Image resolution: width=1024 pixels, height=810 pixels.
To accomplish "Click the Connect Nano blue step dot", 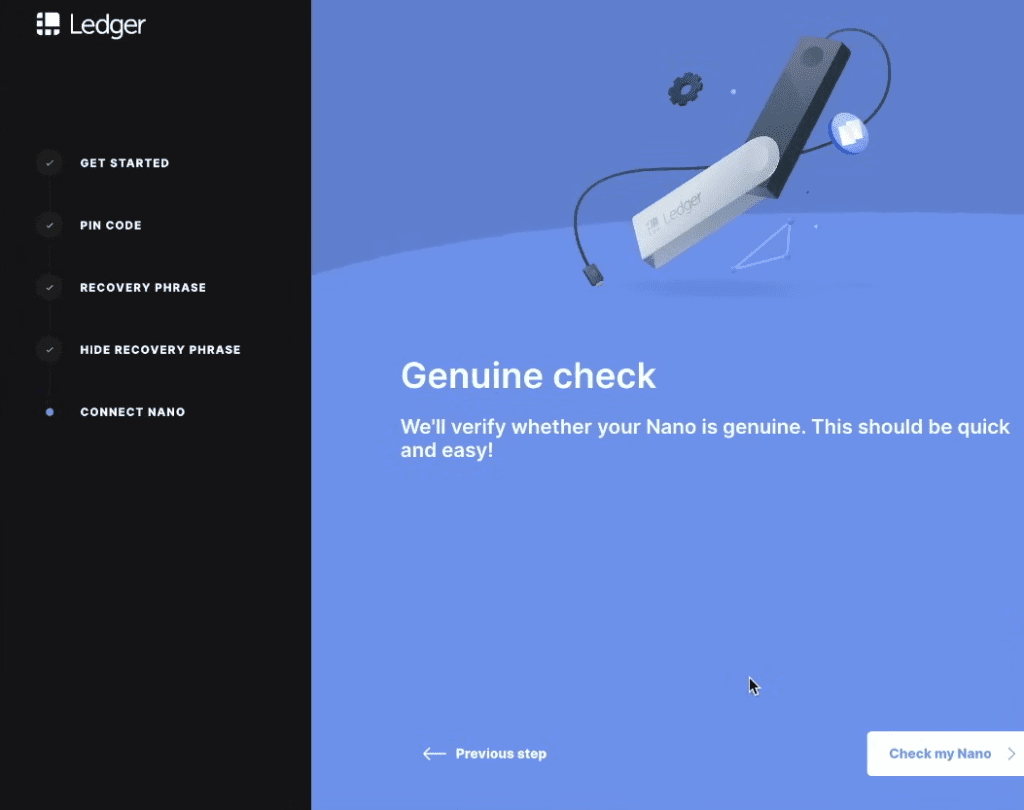I will [x=50, y=412].
